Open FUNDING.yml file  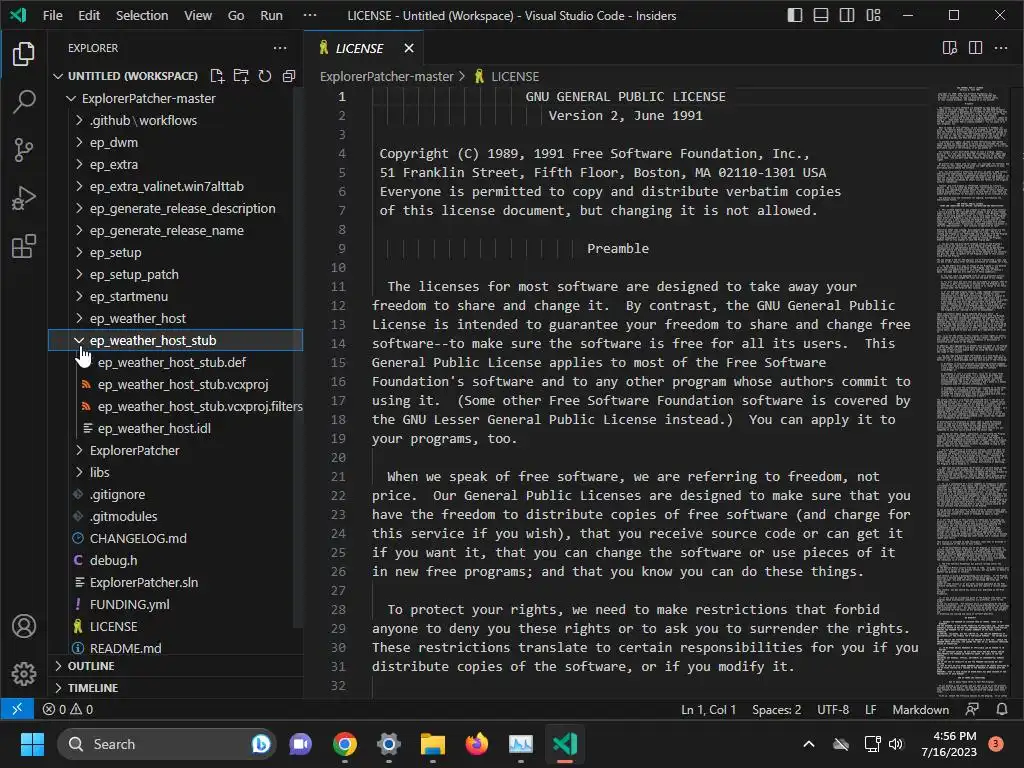pos(175,604)
